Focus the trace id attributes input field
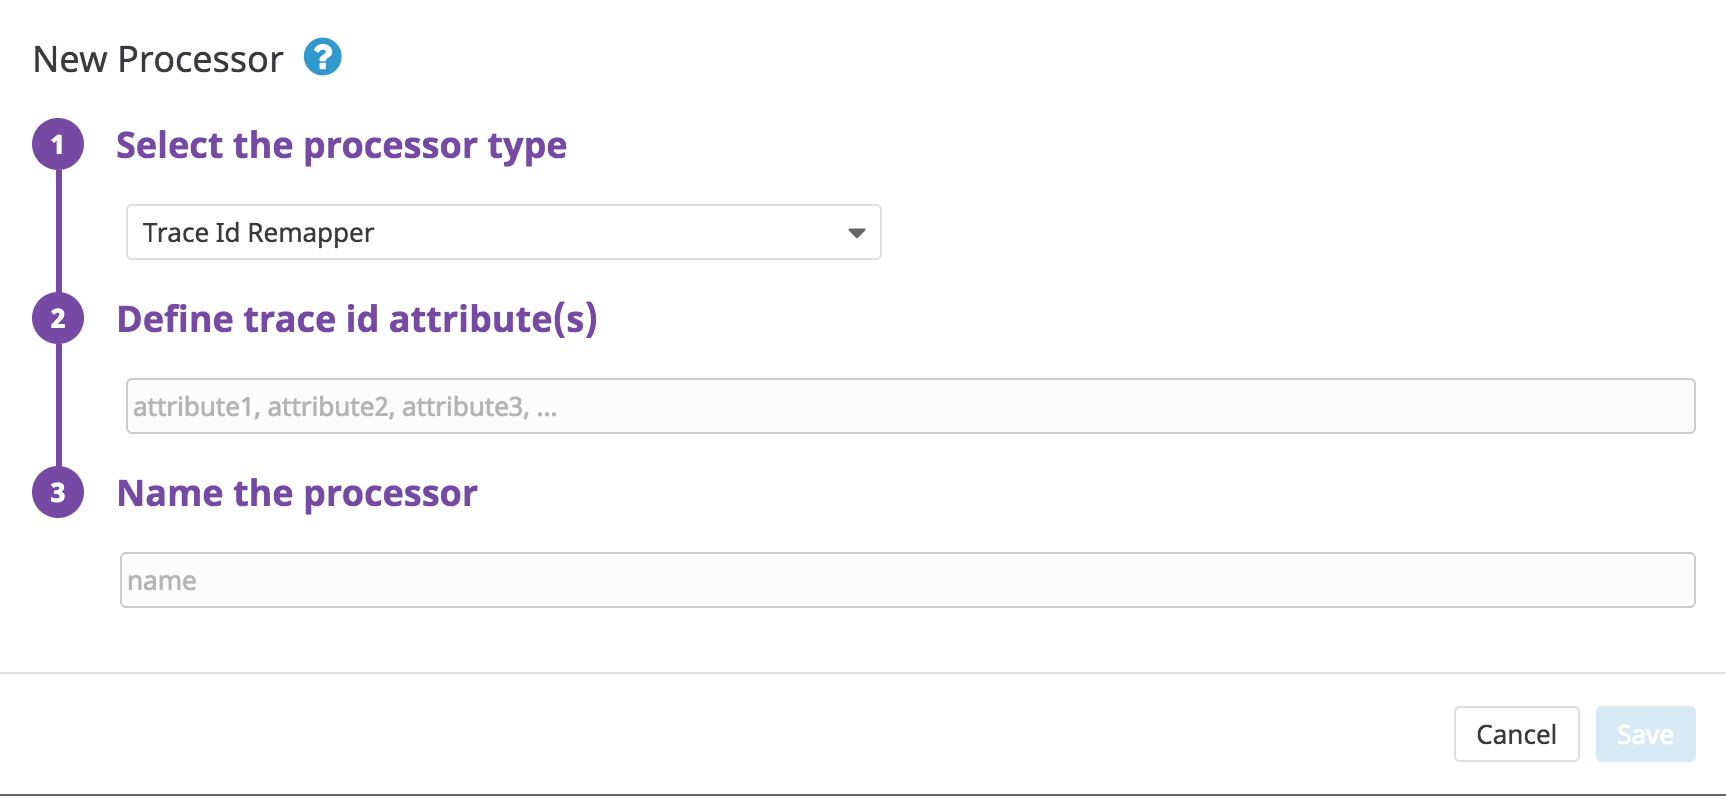Image resolution: width=1726 pixels, height=796 pixels. click(x=910, y=406)
